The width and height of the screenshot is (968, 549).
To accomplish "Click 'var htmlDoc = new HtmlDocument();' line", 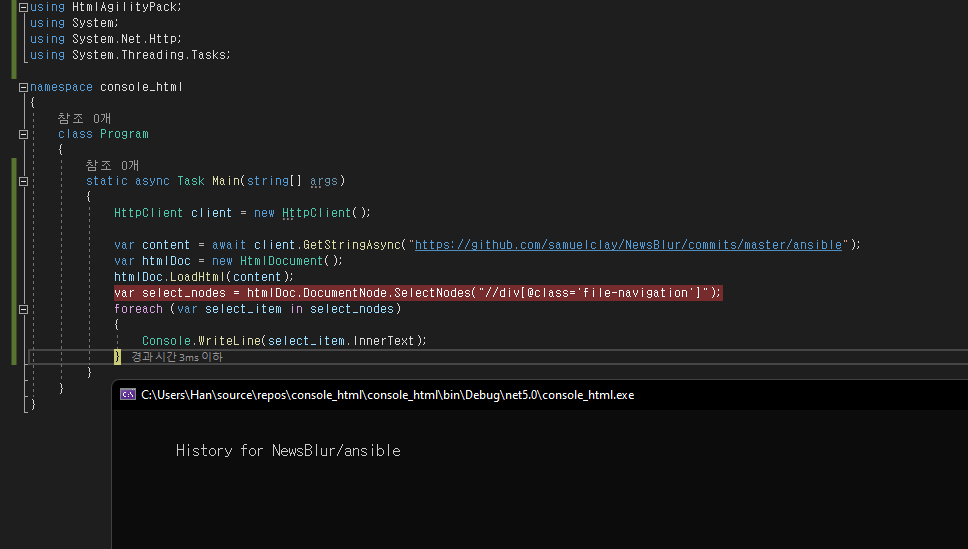I will [228, 261].
